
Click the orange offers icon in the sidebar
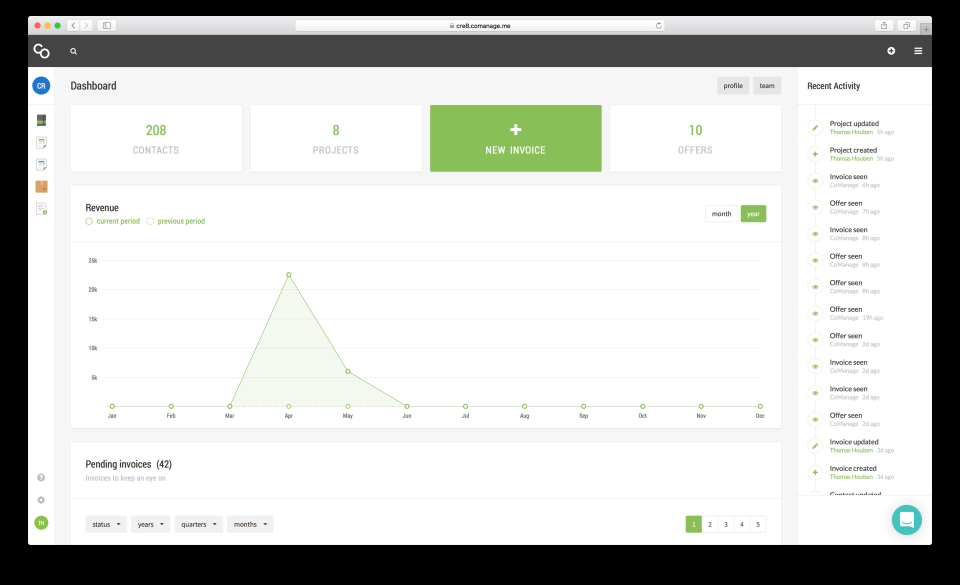[41, 186]
